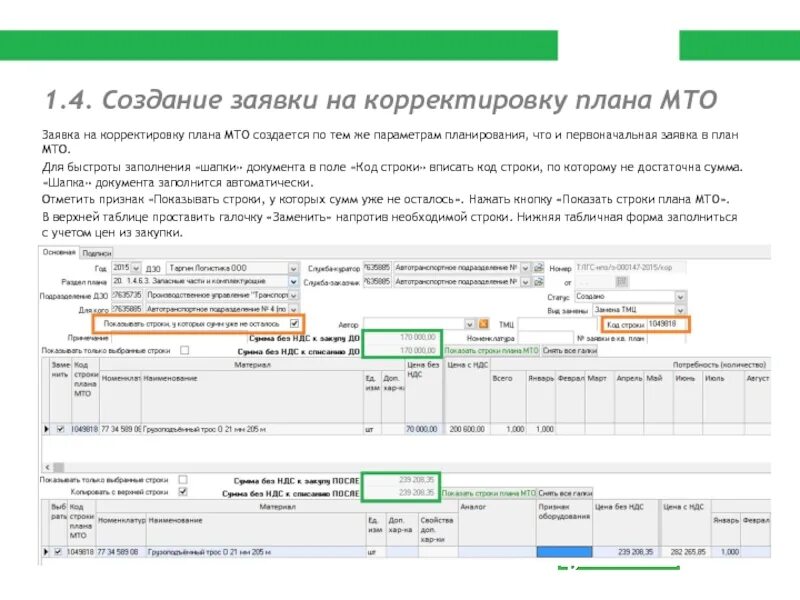Open the Служба-заказчик lookup icon
This screenshot has width=800, height=600.
[538, 282]
